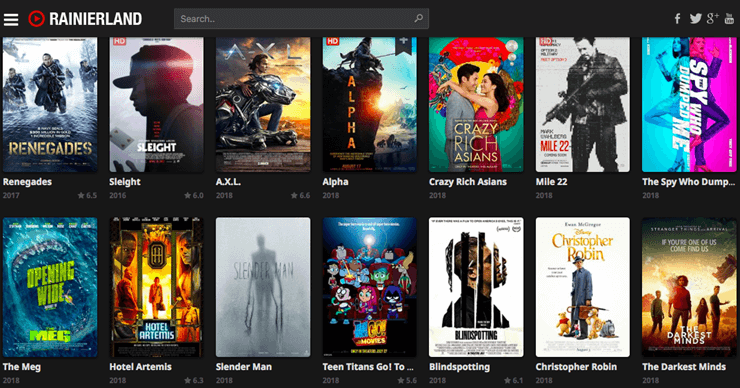
Task: Click inside the Search field
Action: click(x=301, y=19)
